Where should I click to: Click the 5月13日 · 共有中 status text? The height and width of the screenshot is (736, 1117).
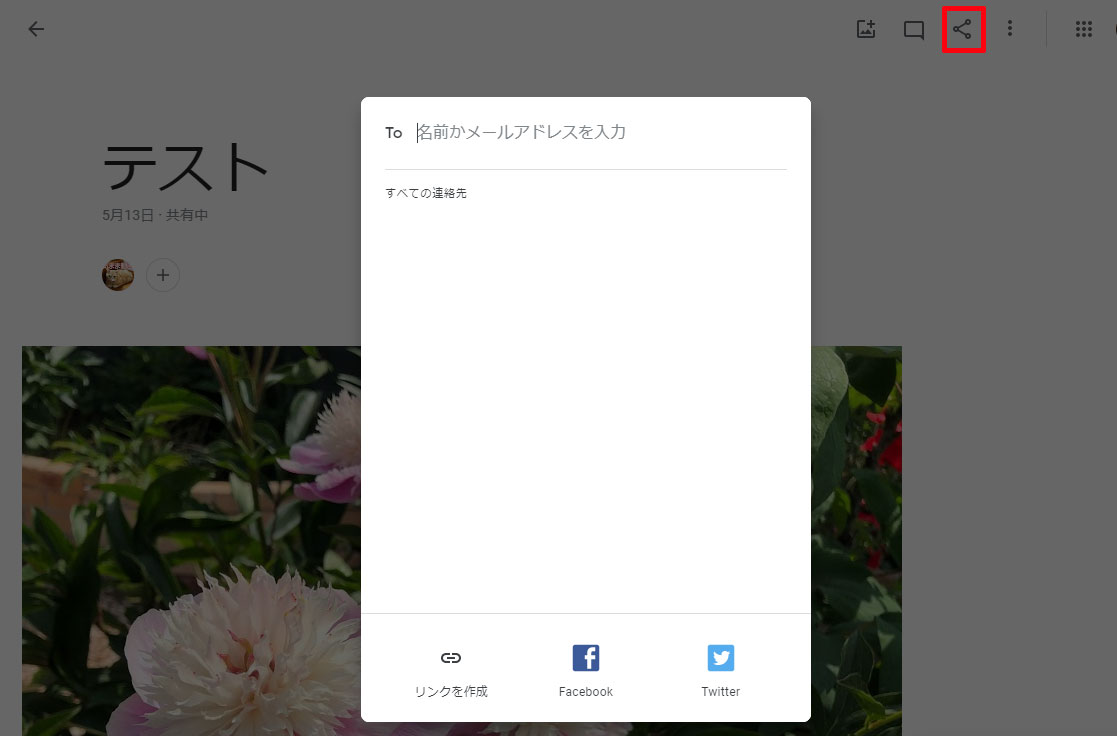[x=155, y=215]
